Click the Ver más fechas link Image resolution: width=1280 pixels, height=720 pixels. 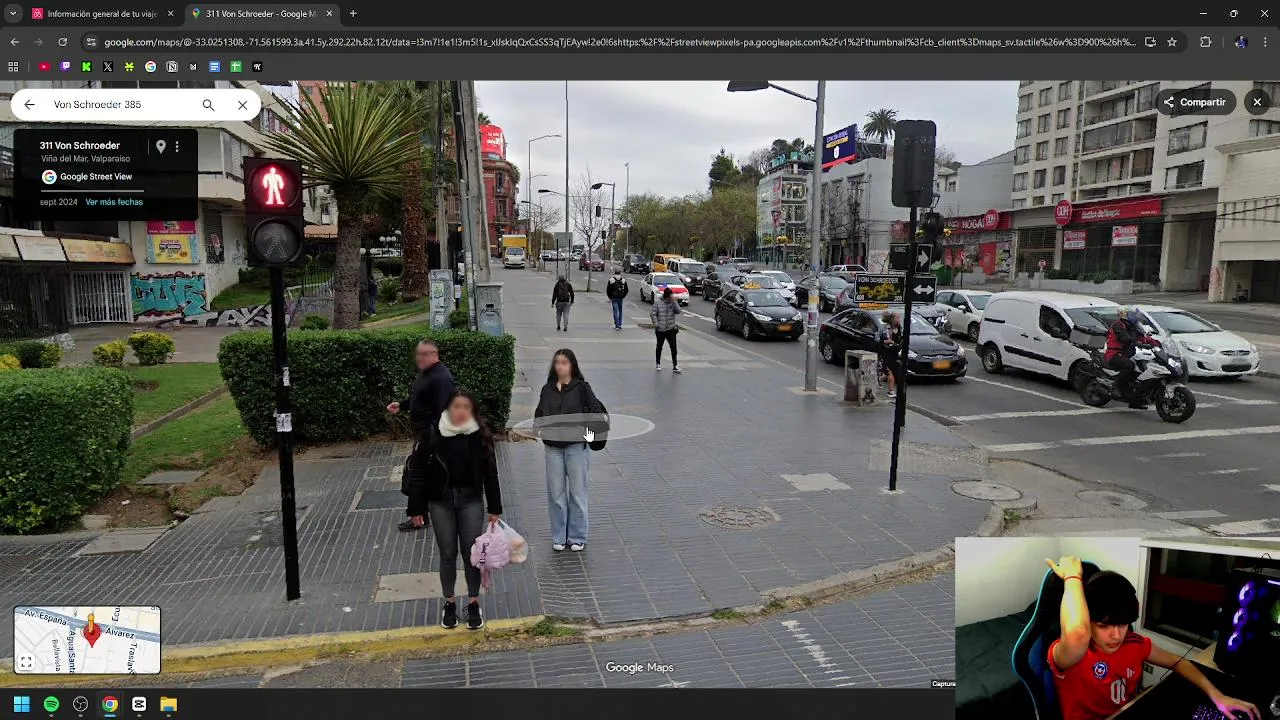click(114, 202)
